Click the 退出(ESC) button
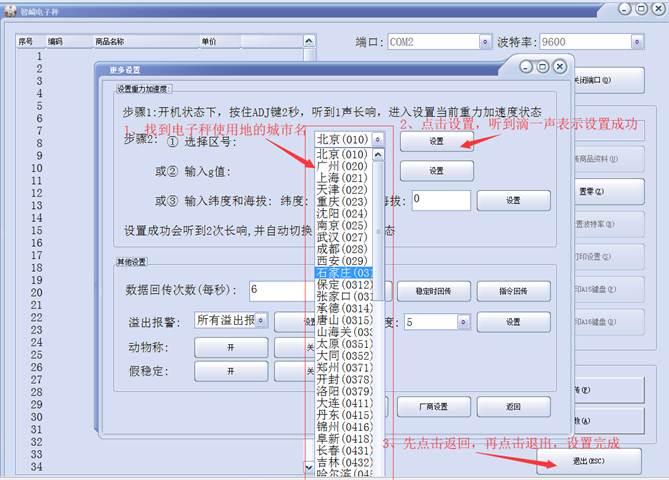Viewport: 669px width, 480px height. click(x=589, y=461)
